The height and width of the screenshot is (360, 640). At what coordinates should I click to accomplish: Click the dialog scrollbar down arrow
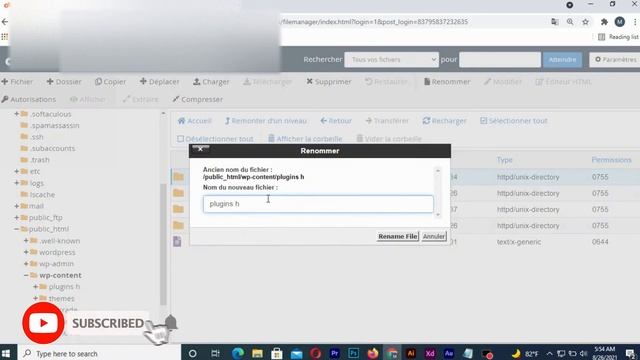(438, 214)
